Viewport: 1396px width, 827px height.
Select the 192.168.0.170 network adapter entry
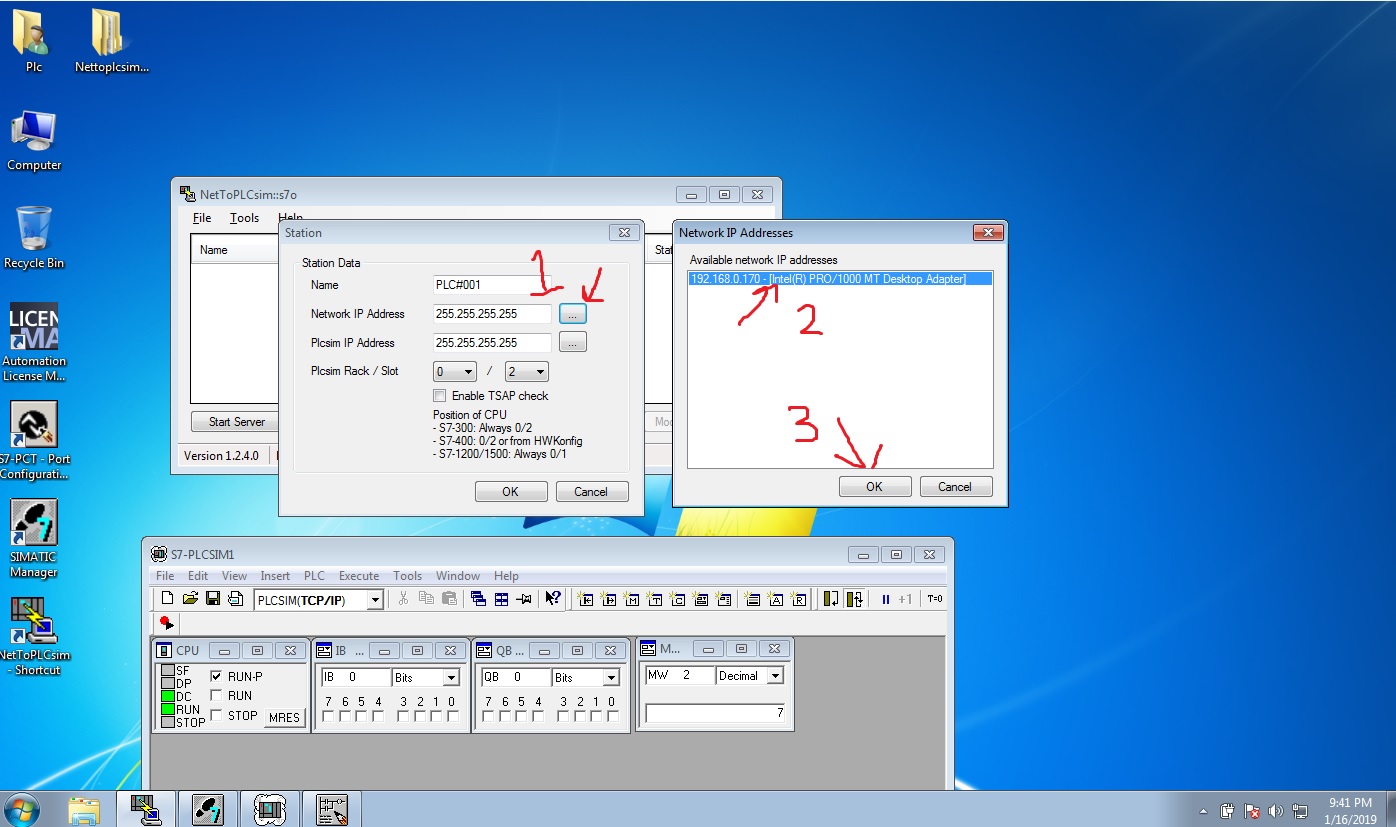coord(828,279)
